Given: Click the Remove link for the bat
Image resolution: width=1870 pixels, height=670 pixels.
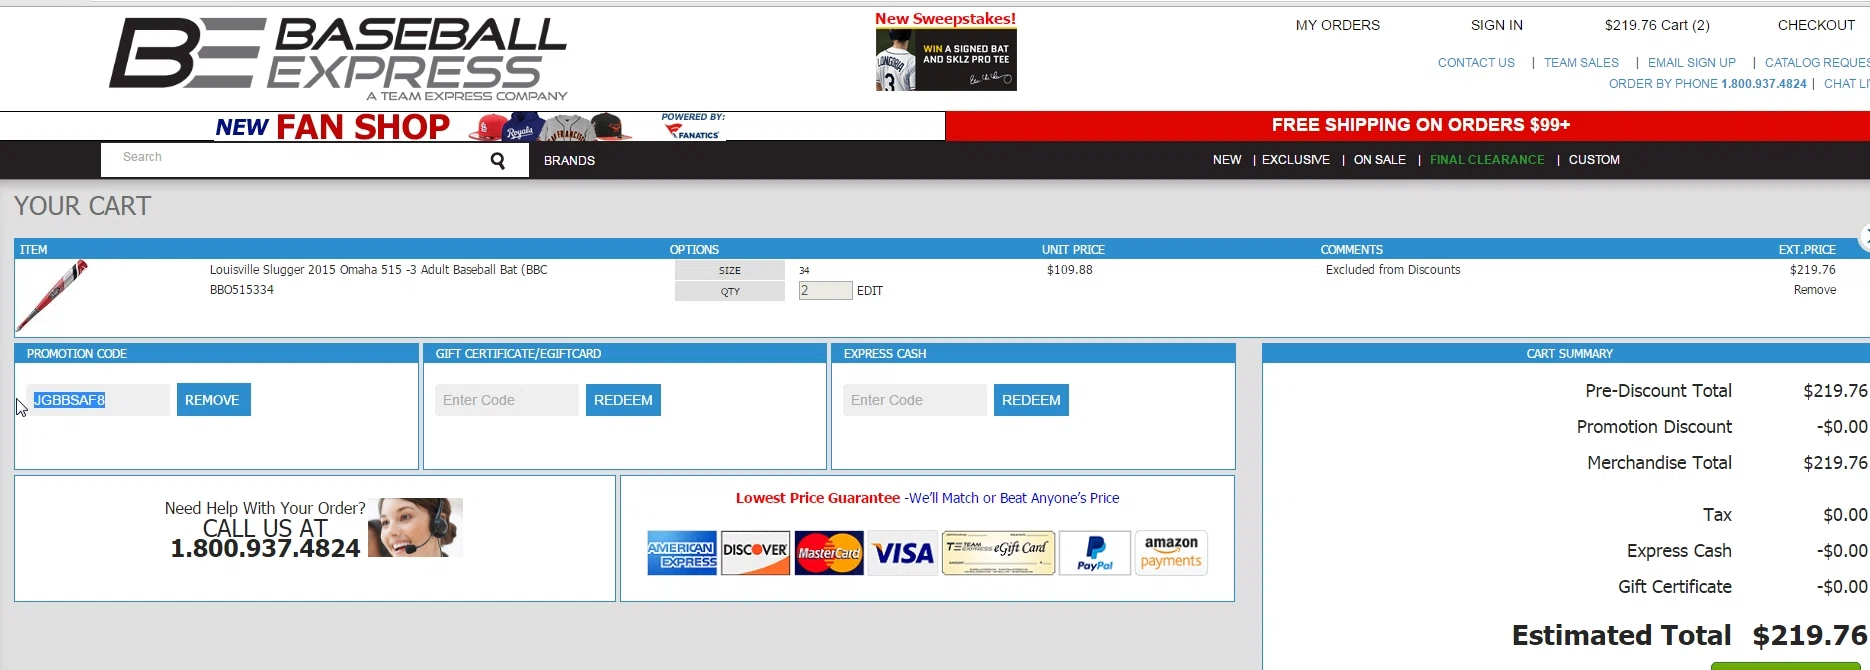Looking at the screenshot, I should point(1815,290).
